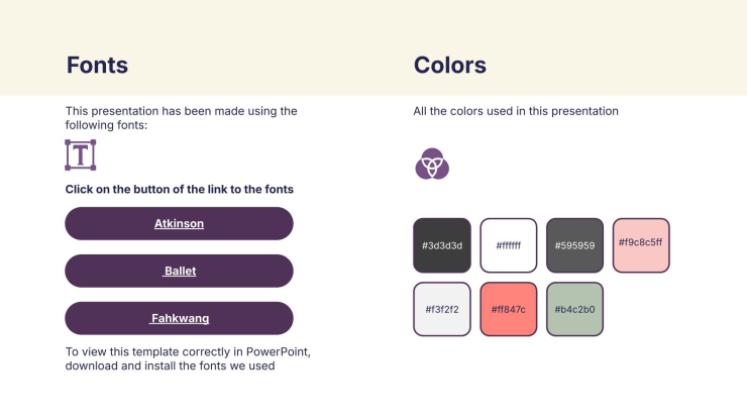Image resolution: width=747 pixels, height=420 pixels.
Task: Click the text box font icon
Action: (x=80, y=155)
